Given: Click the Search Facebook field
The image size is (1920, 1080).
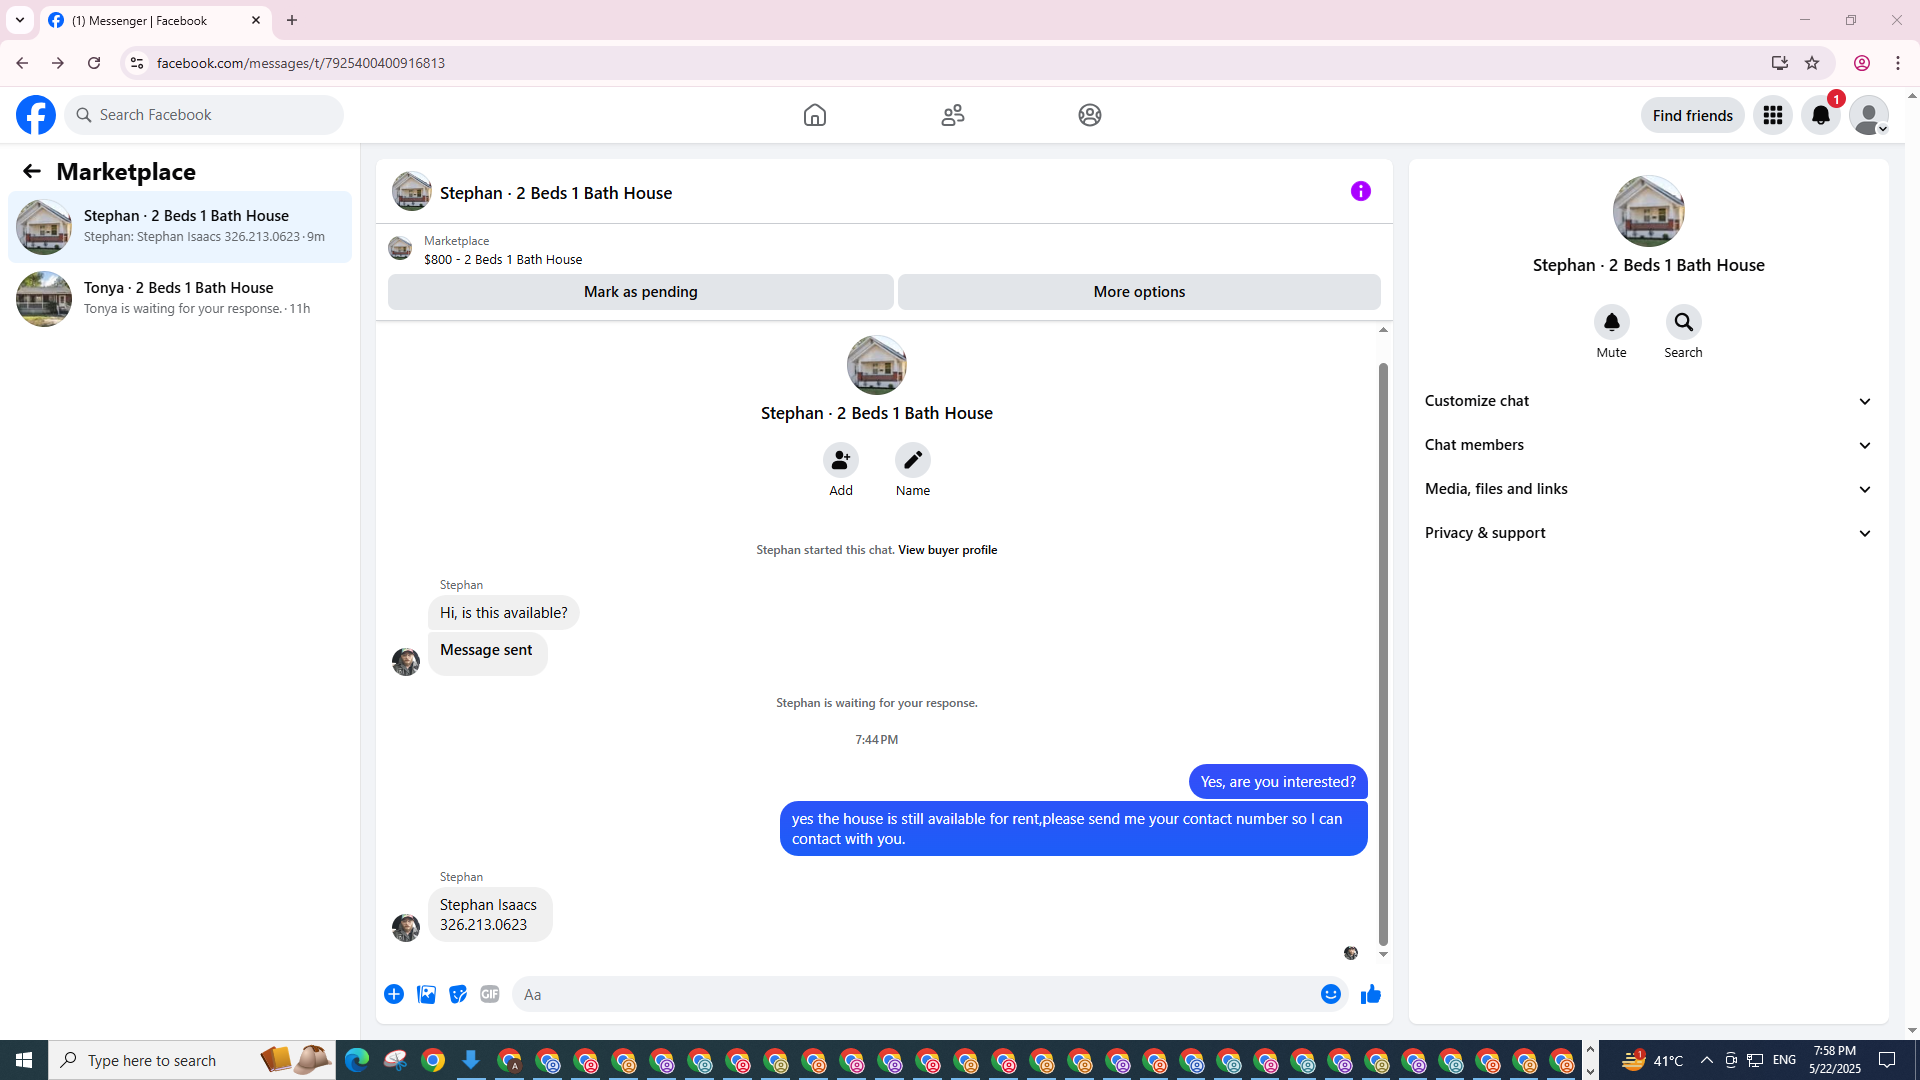Looking at the screenshot, I should [x=204, y=115].
